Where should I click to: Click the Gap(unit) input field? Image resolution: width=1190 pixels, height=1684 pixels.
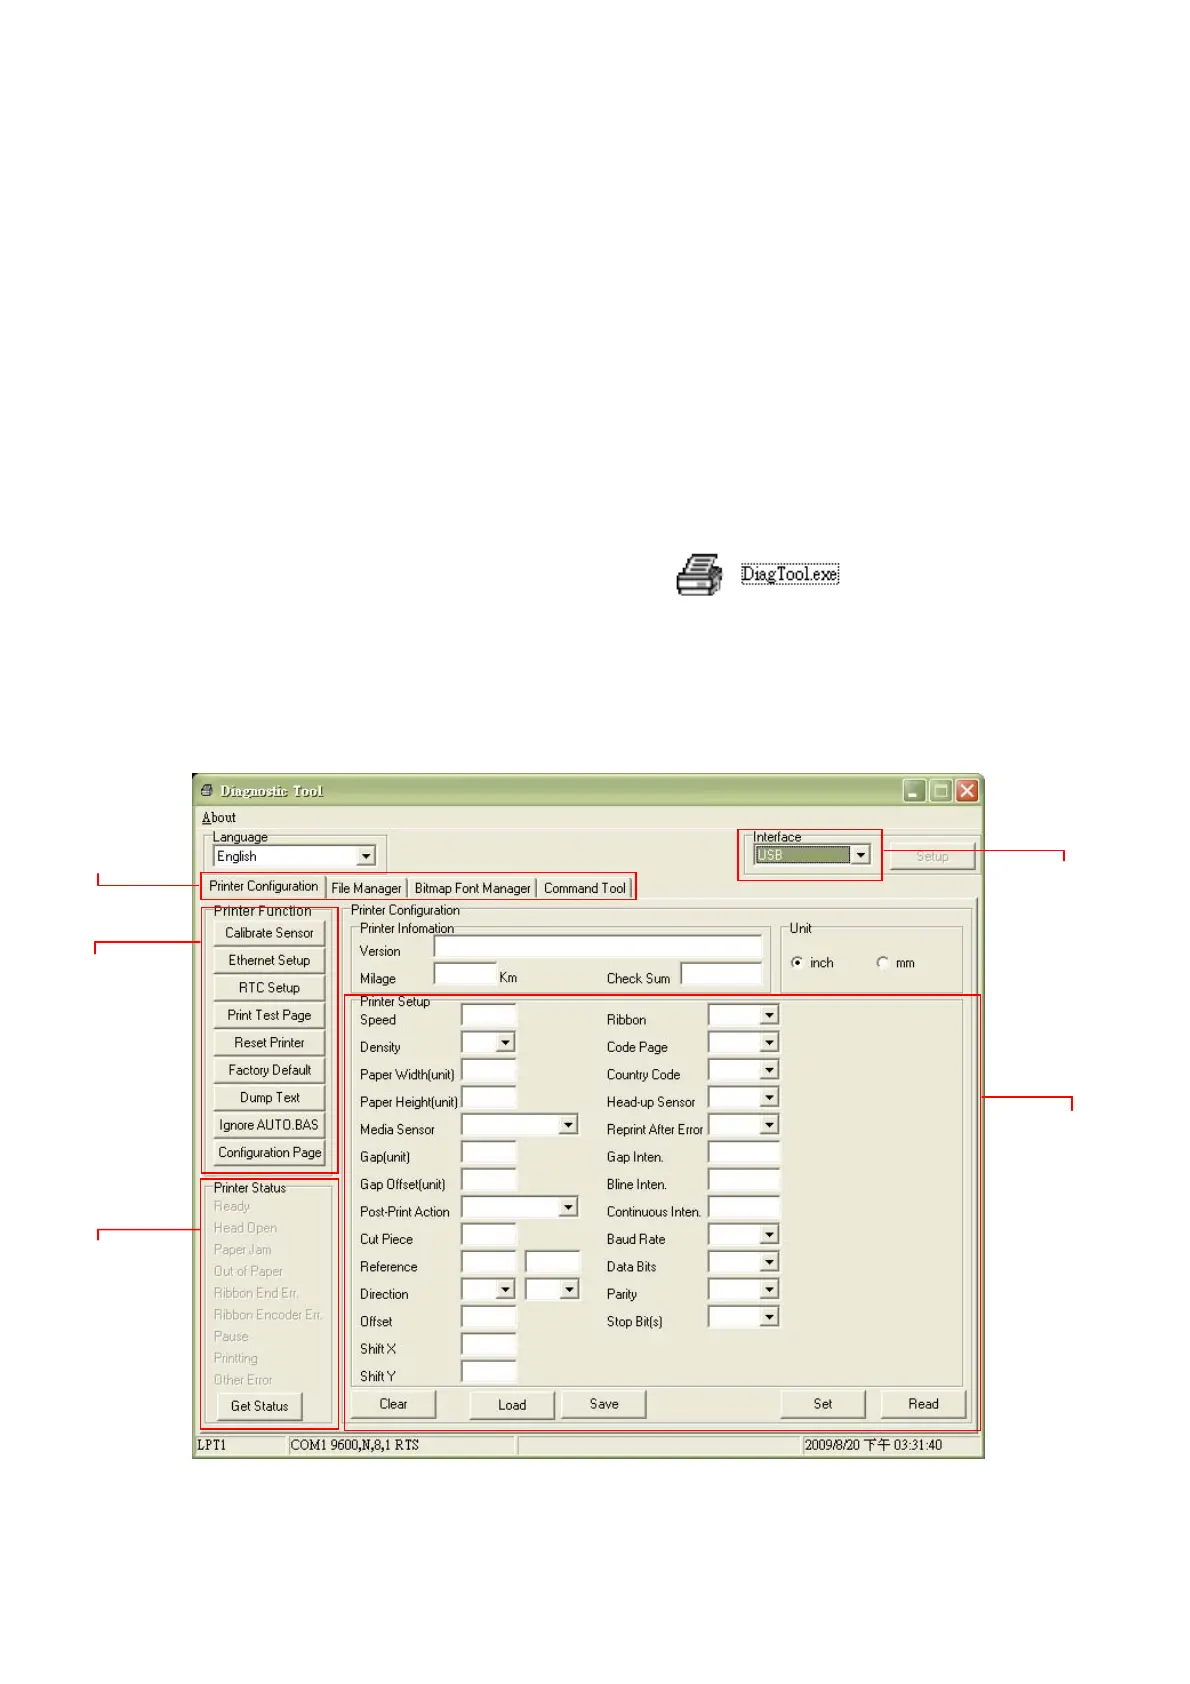489,1153
